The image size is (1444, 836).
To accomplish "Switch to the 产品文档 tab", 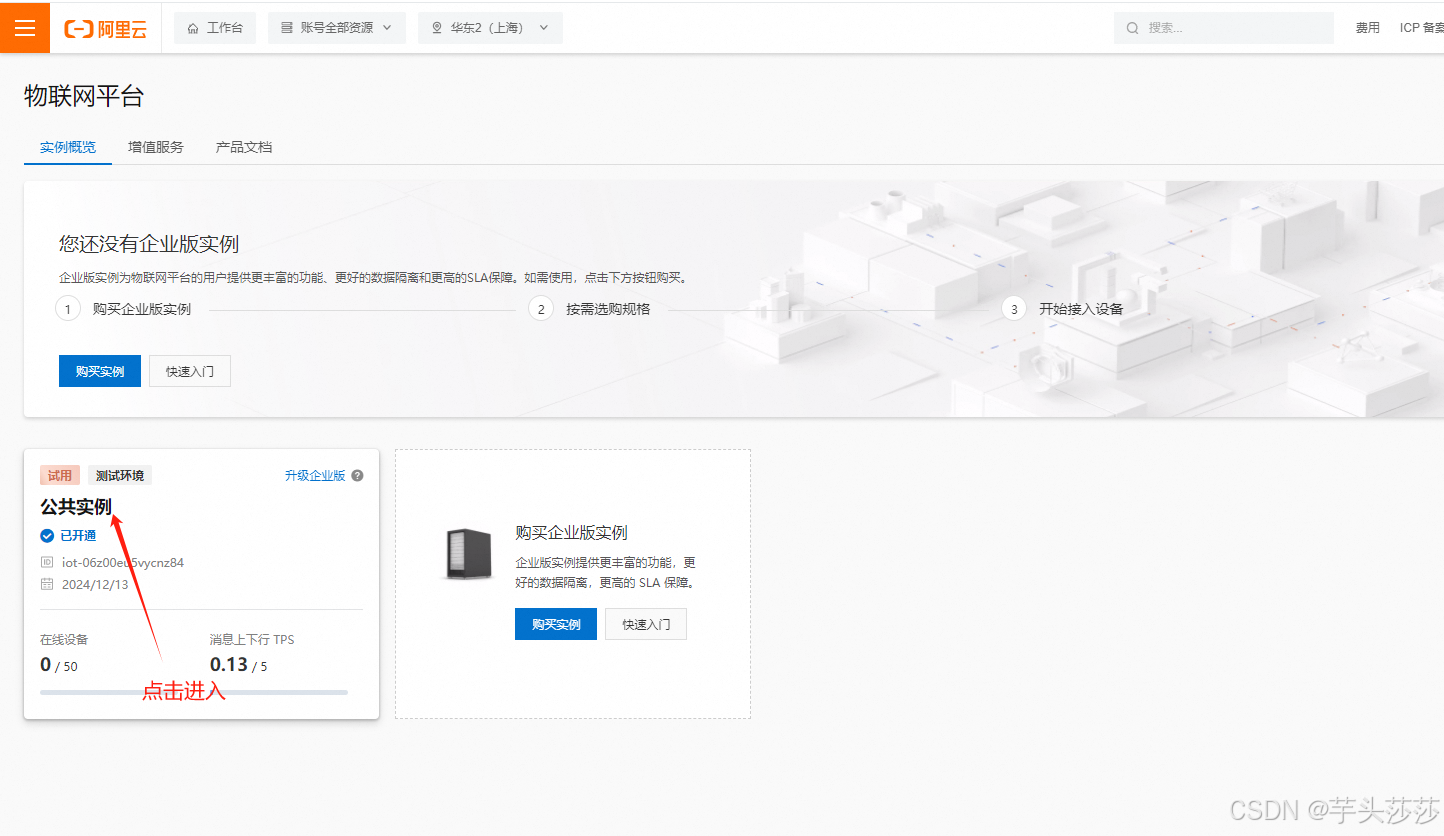I will tap(244, 147).
